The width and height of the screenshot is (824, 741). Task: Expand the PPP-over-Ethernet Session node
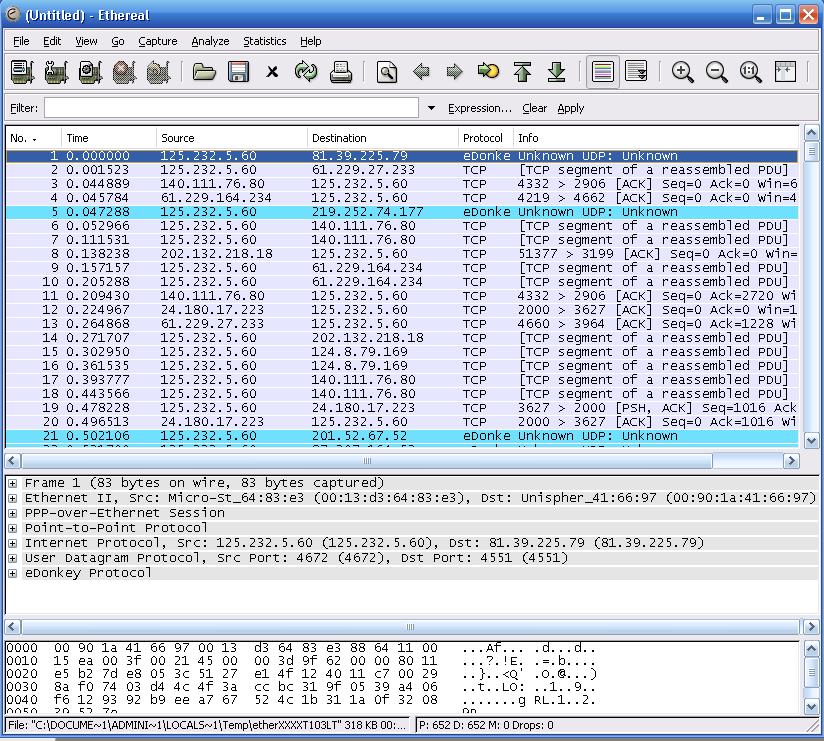click(13, 513)
